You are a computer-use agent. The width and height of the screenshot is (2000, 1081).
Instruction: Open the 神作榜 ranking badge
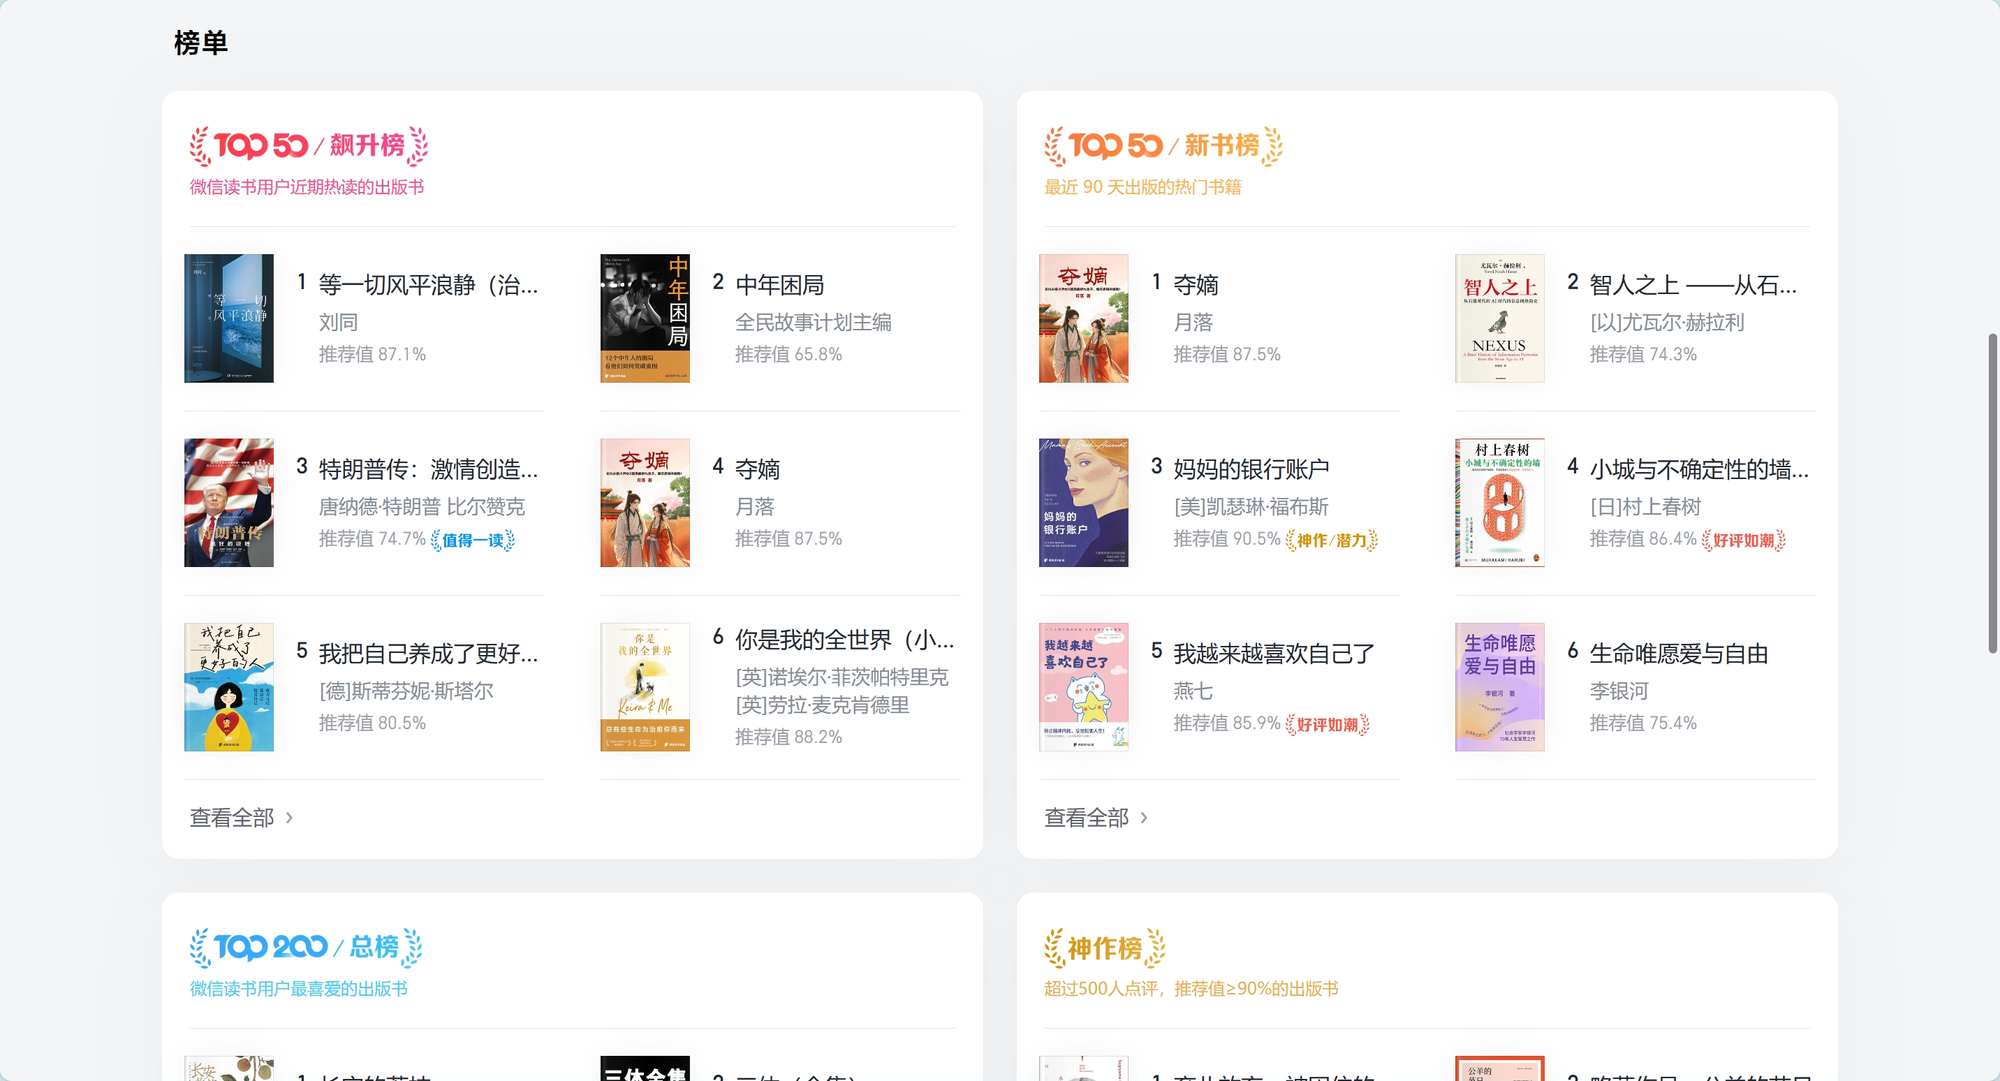[x=1104, y=948]
